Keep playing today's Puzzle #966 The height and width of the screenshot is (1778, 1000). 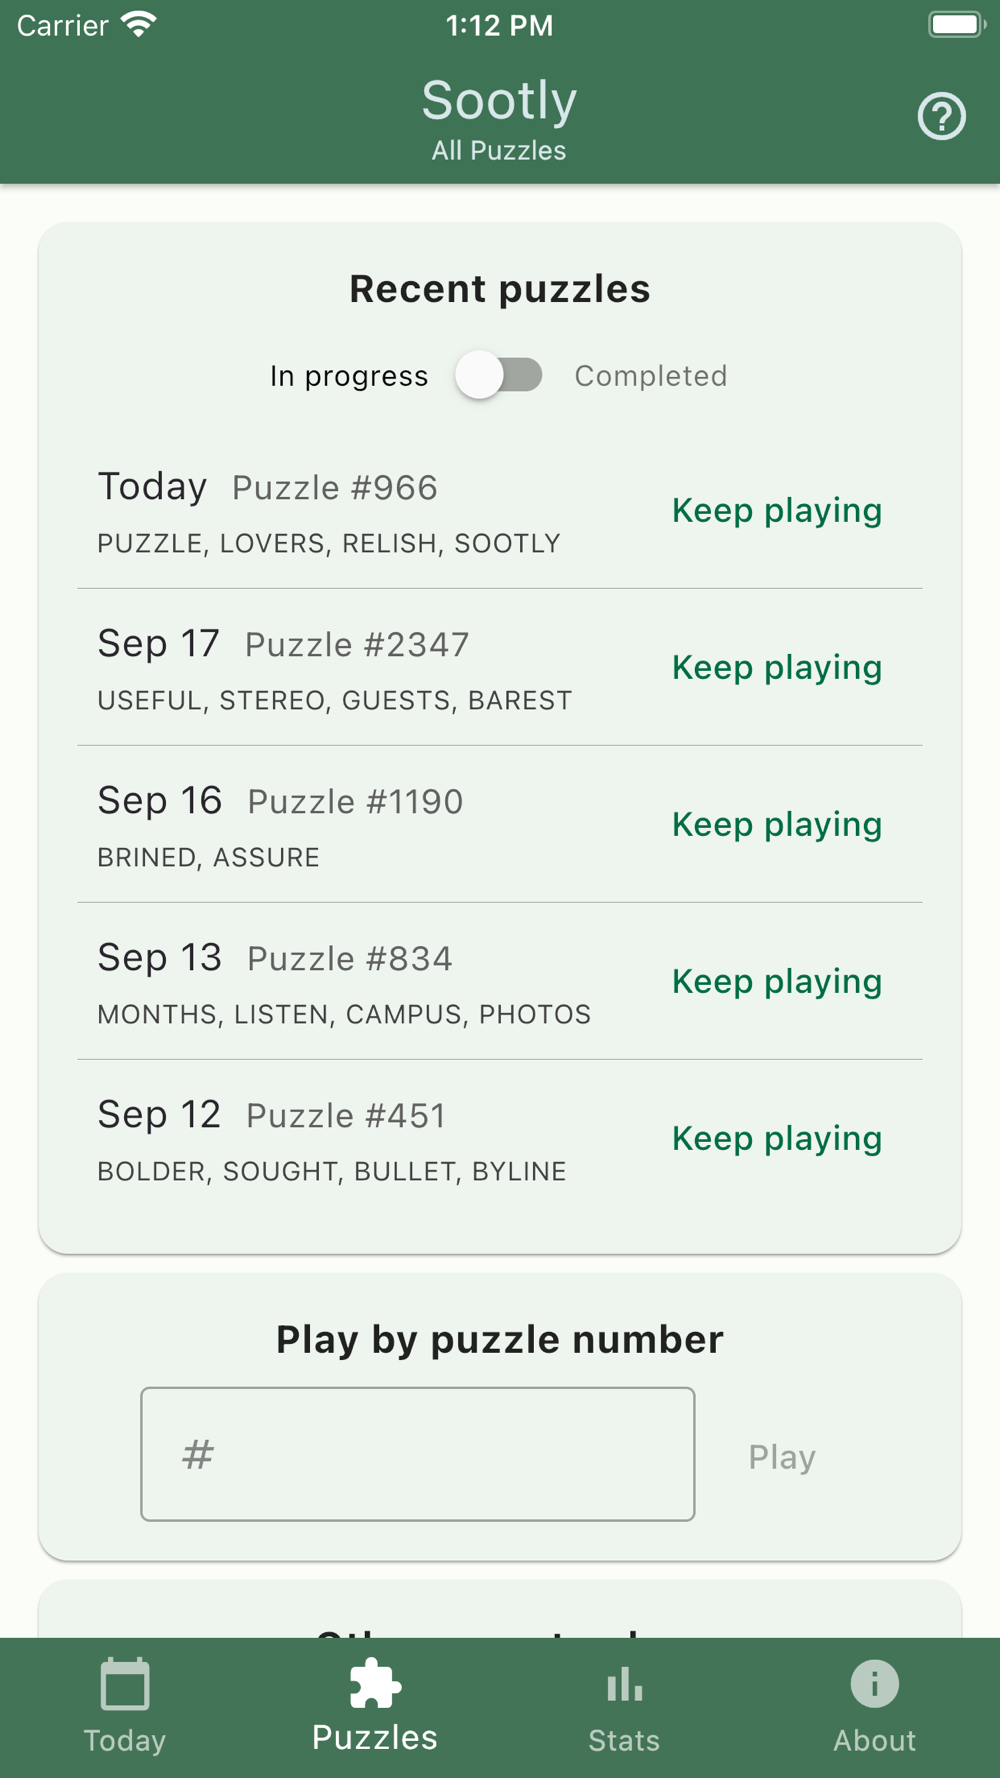click(x=776, y=511)
